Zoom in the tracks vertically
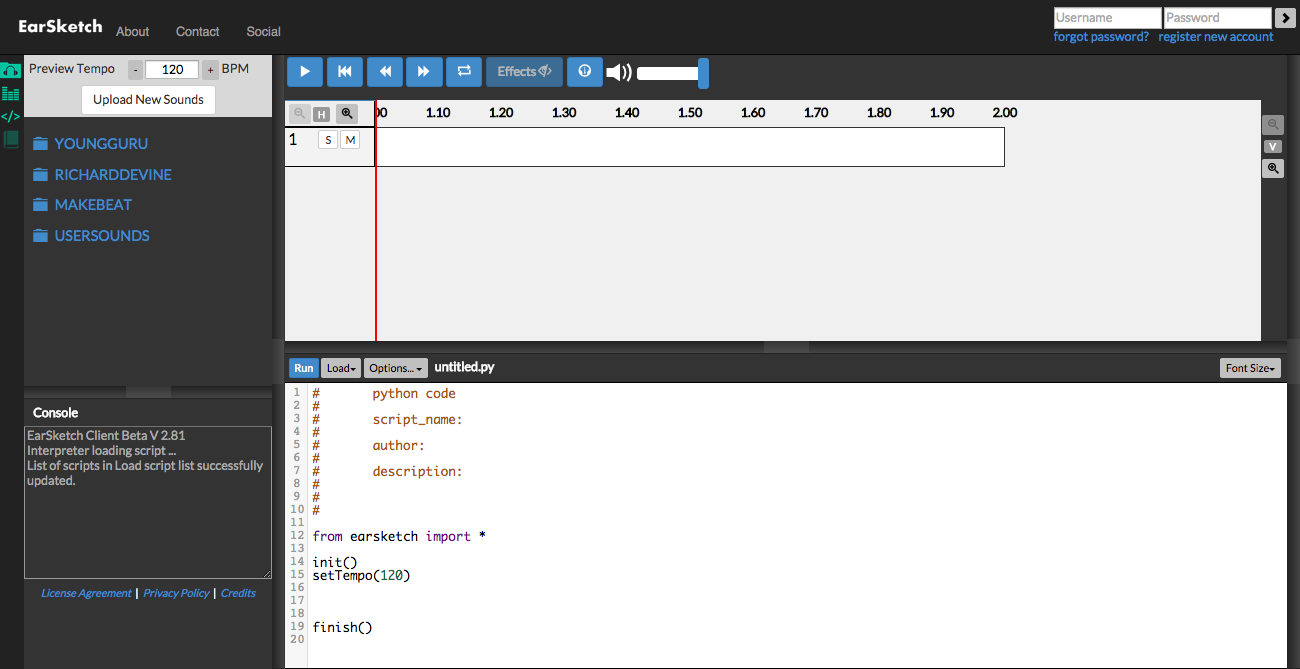This screenshot has width=1300, height=669. (x=1273, y=169)
